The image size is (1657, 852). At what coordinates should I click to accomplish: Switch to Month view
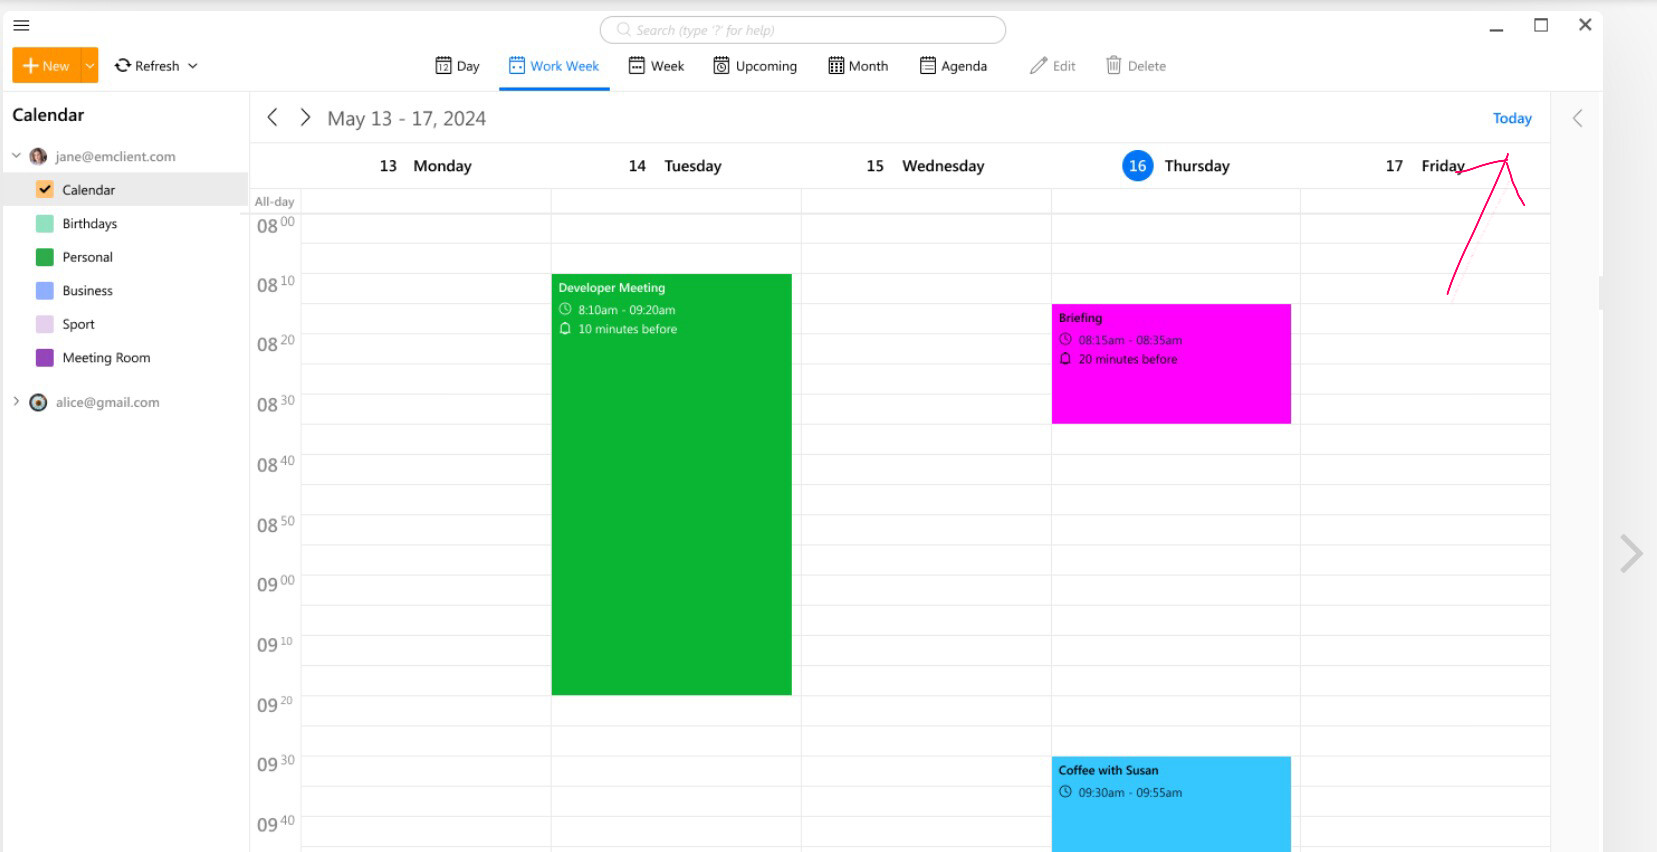(x=858, y=66)
